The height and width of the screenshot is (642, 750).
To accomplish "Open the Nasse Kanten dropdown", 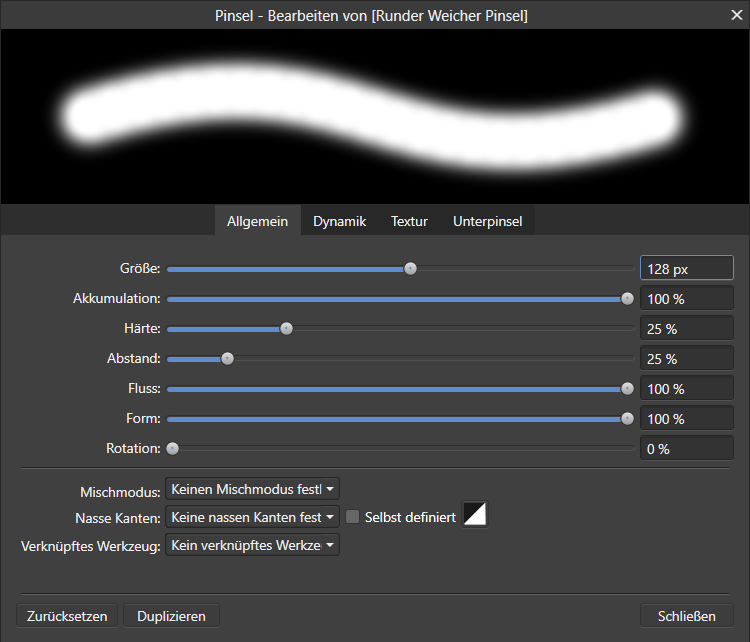I will (252, 517).
